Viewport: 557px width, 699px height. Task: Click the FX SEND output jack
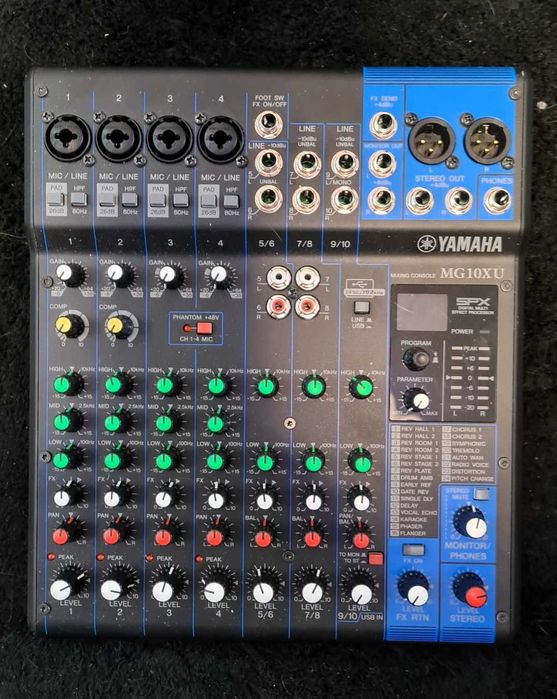pos(383,125)
